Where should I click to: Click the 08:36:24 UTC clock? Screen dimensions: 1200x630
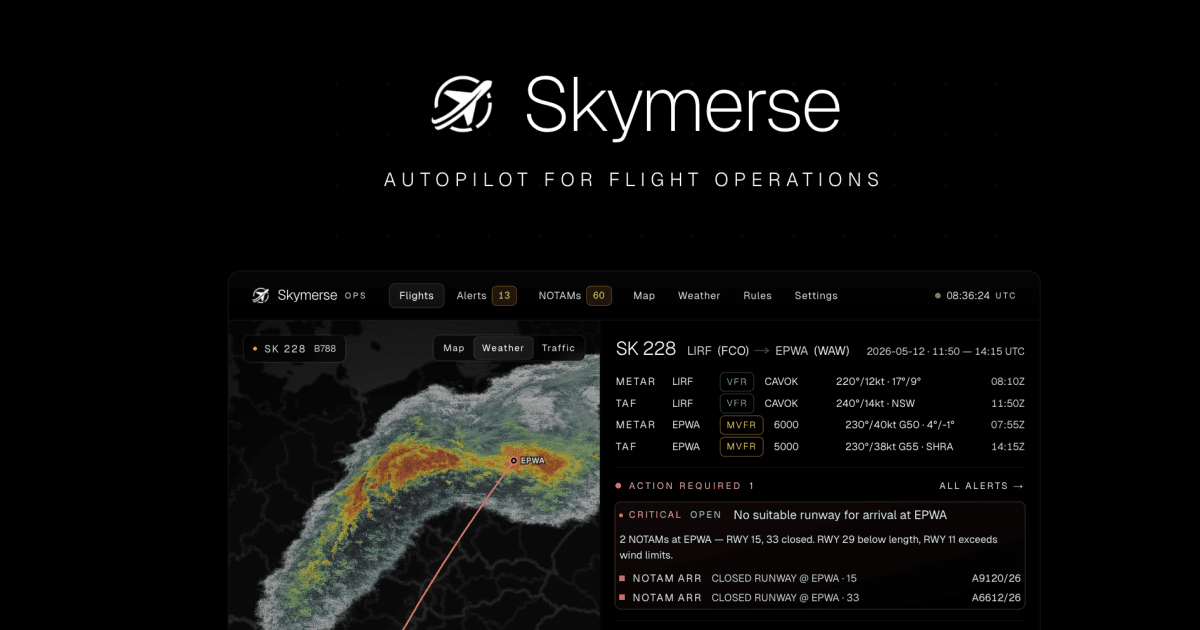(981, 296)
